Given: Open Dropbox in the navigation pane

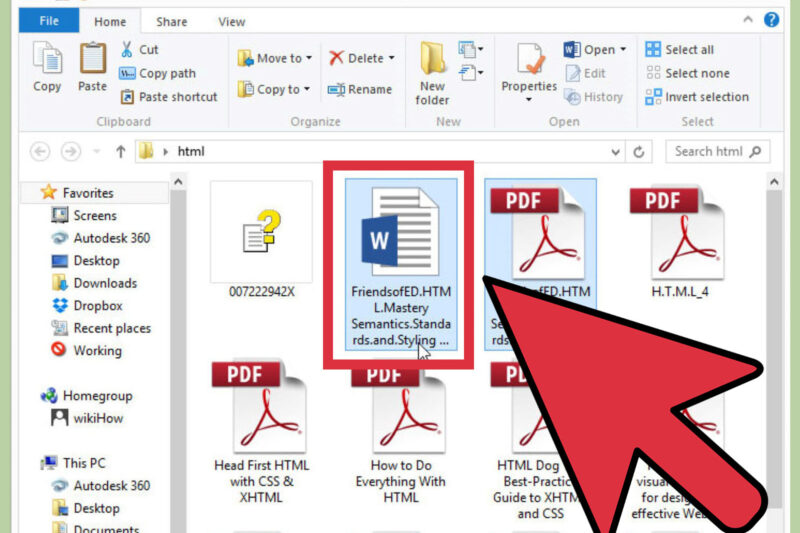Looking at the screenshot, I should 97,306.
